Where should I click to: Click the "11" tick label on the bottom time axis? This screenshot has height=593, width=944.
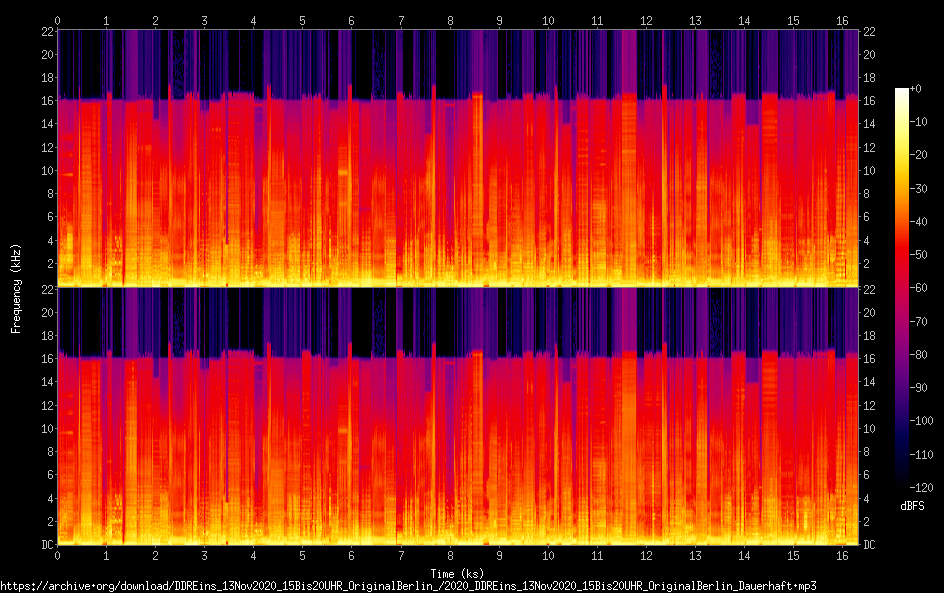click(597, 556)
